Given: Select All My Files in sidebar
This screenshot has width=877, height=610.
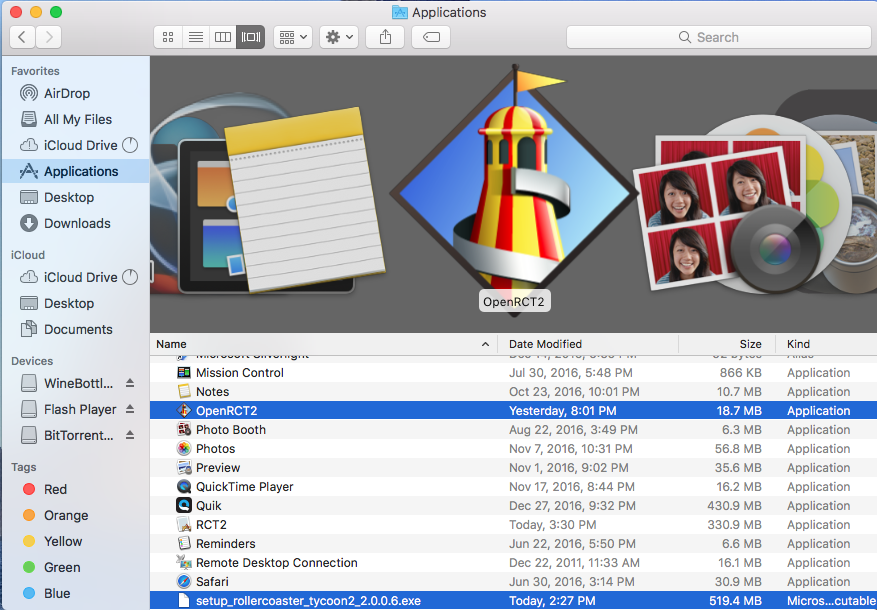Looking at the screenshot, I should point(76,119).
